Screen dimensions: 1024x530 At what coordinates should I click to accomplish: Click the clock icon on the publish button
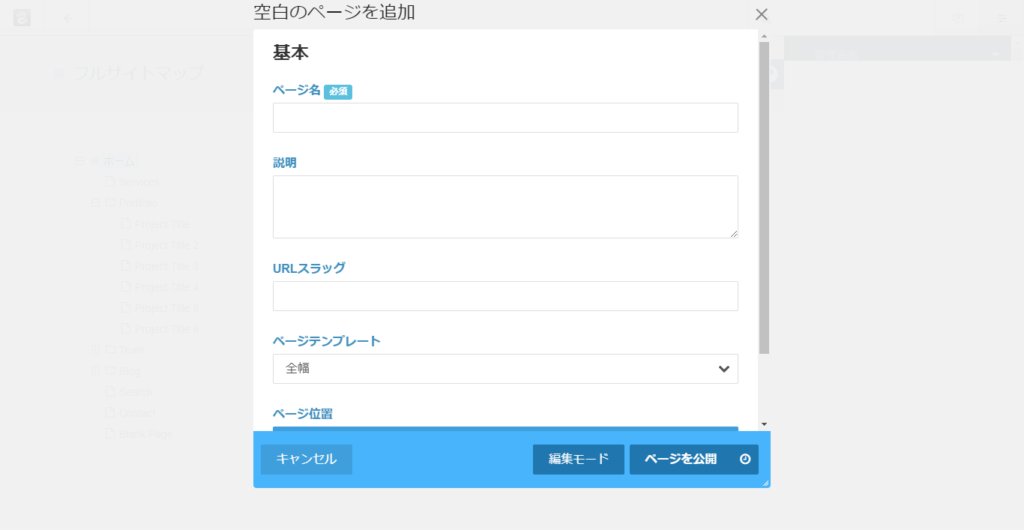745,459
